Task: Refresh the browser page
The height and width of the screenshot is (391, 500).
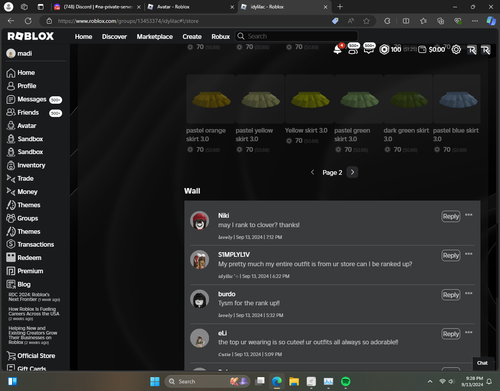Action: point(28,21)
